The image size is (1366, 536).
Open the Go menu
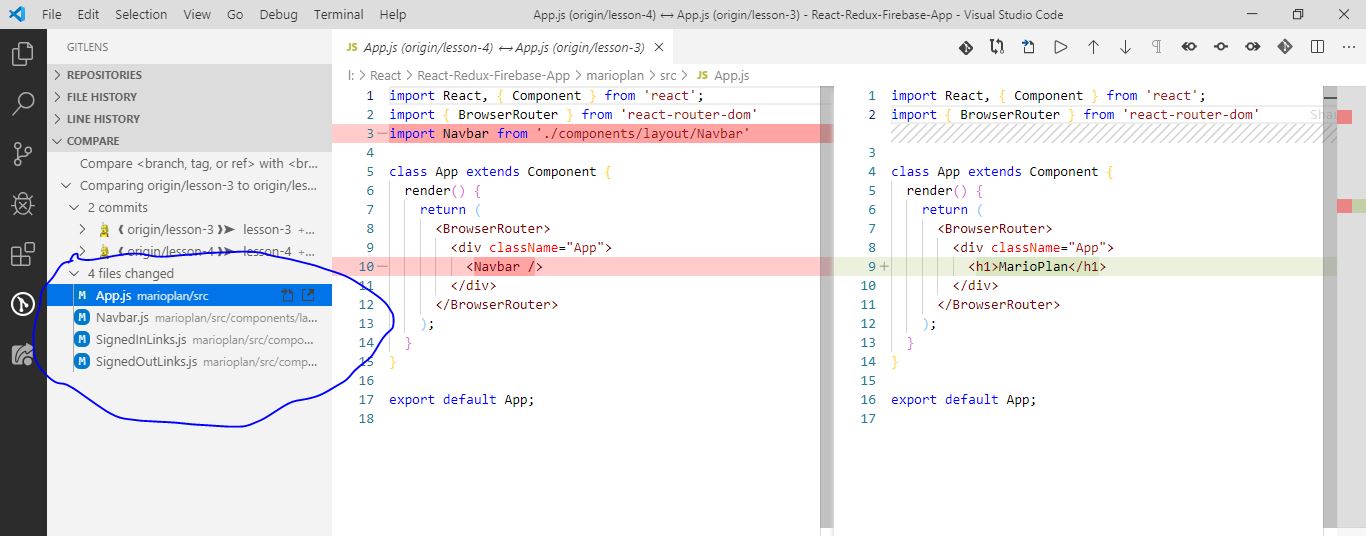click(x=235, y=14)
